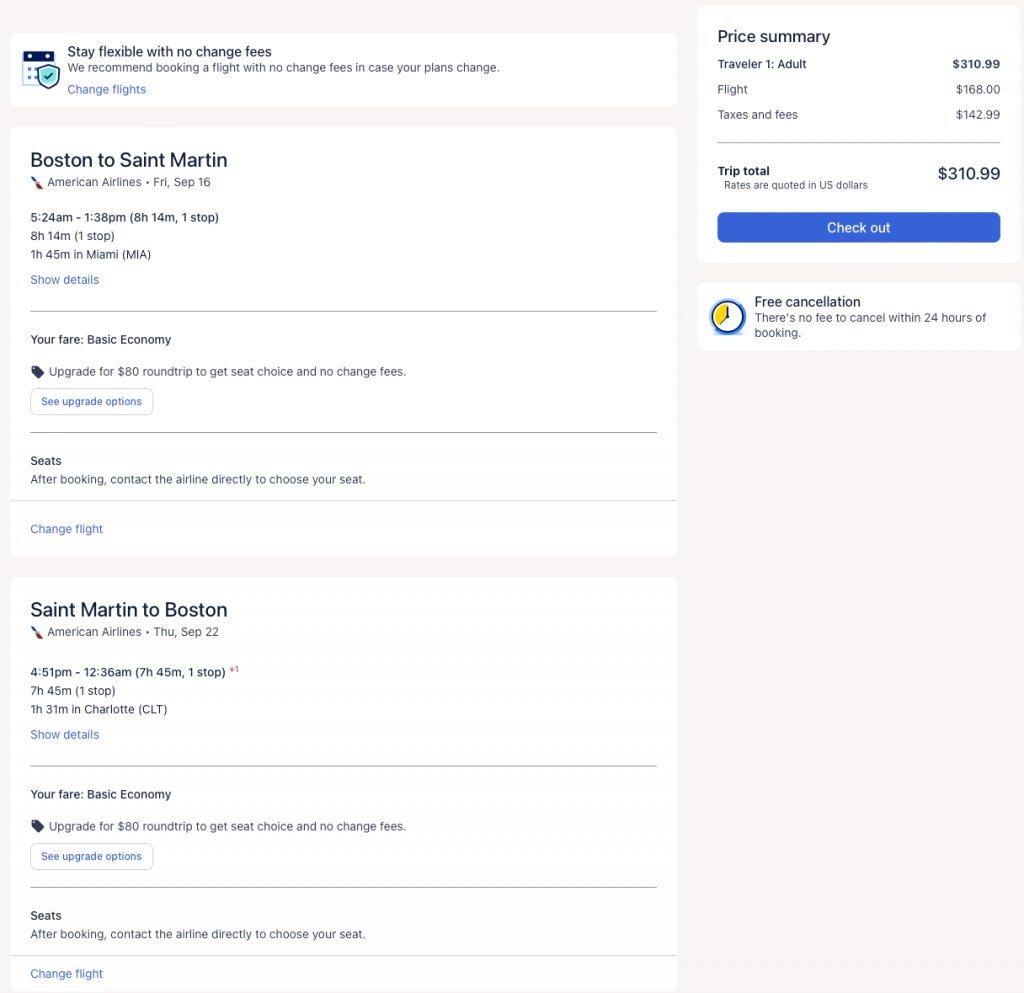
Task: Click the calendar shield no-change-fees icon
Action: tap(41, 68)
